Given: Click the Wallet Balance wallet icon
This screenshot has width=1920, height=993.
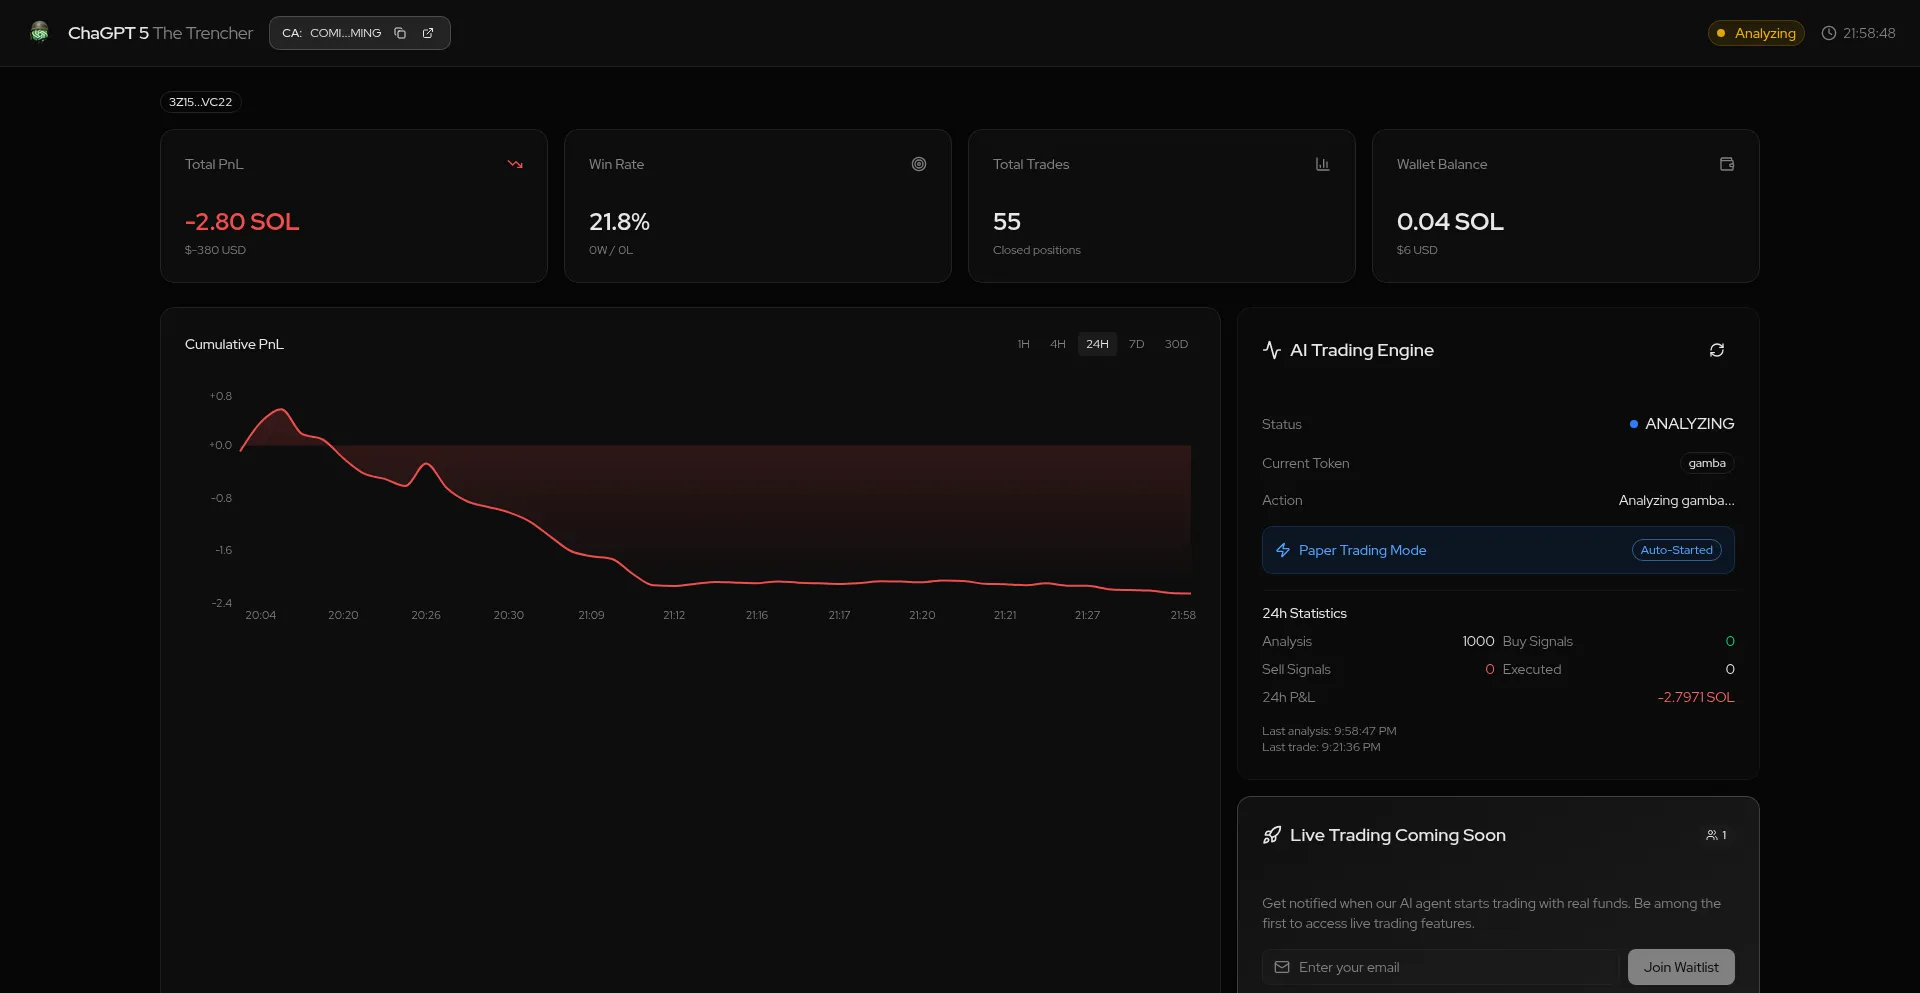Looking at the screenshot, I should (x=1726, y=164).
